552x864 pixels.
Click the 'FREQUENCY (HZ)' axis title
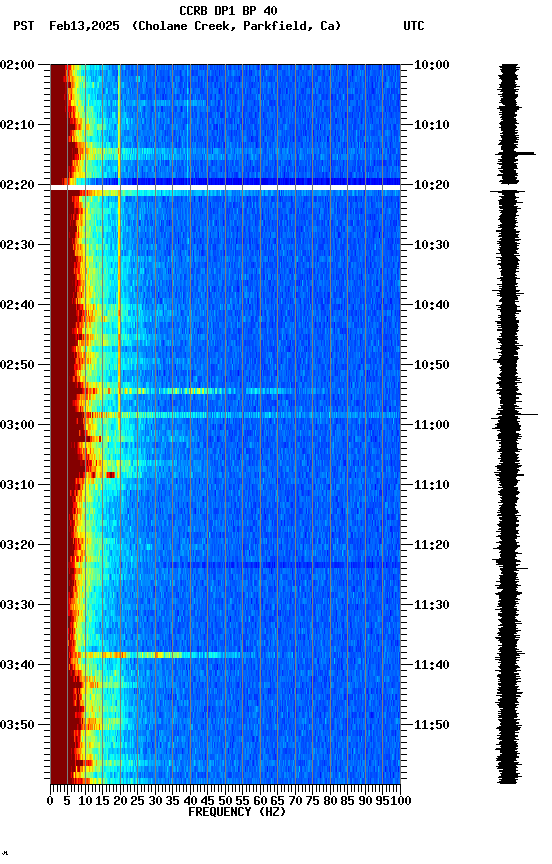pos(237,812)
